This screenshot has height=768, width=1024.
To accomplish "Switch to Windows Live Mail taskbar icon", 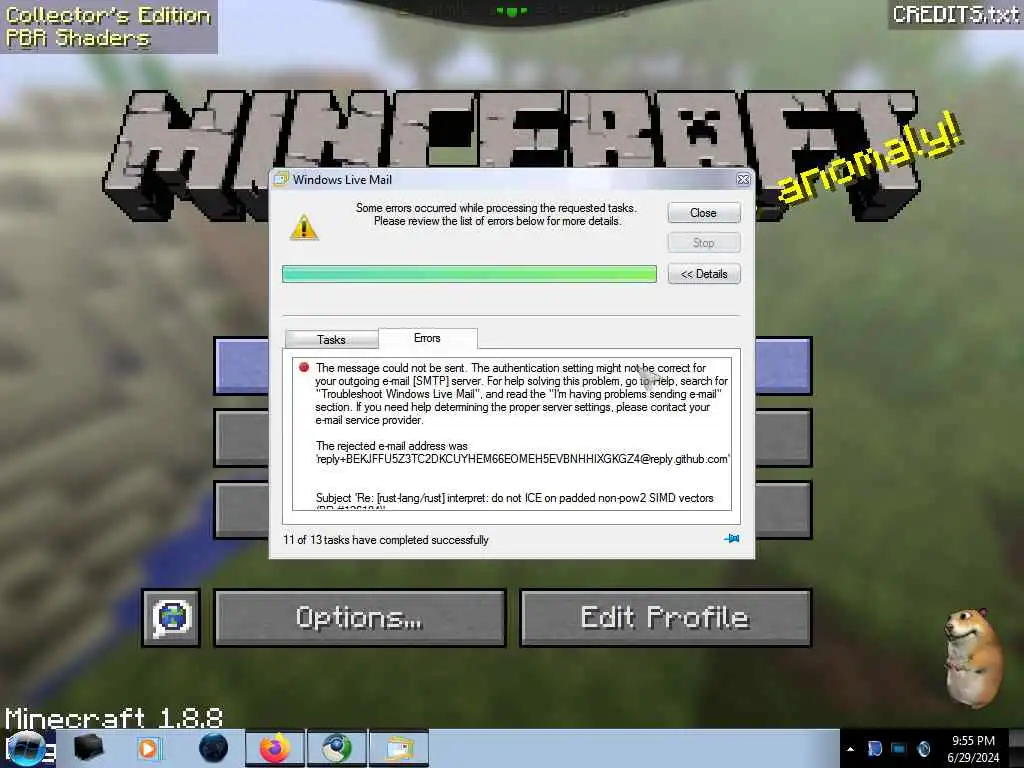I will pos(399,748).
